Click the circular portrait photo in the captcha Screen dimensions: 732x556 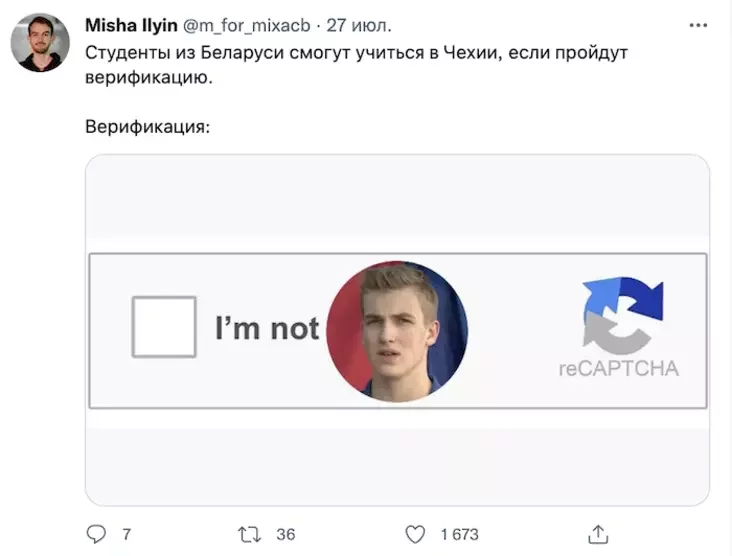pyautogui.click(x=397, y=331)
